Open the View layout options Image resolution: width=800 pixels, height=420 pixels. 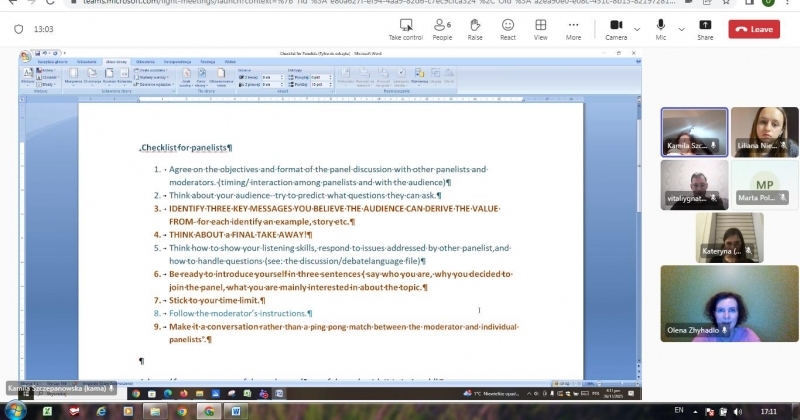[540, 29]
